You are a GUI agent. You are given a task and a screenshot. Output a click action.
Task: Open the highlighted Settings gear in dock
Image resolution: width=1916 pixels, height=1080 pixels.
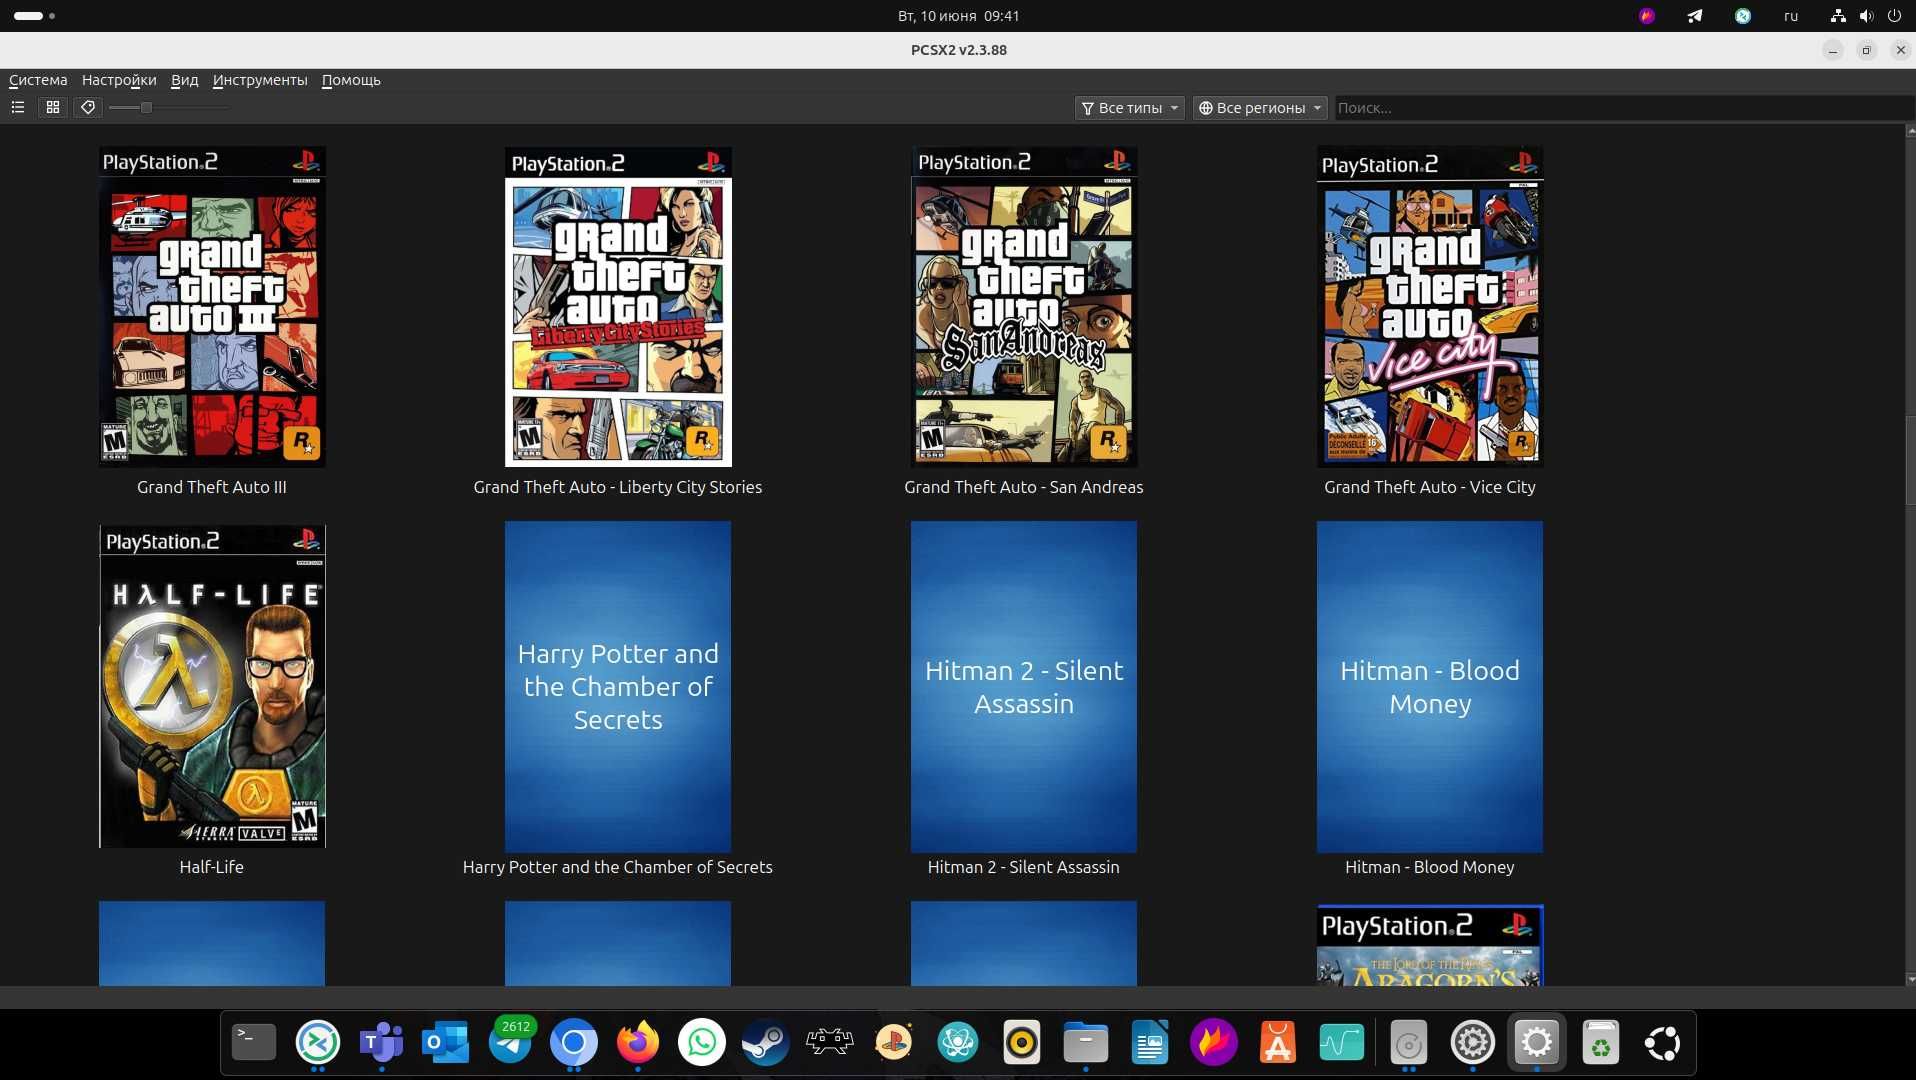[1537, 1043]
